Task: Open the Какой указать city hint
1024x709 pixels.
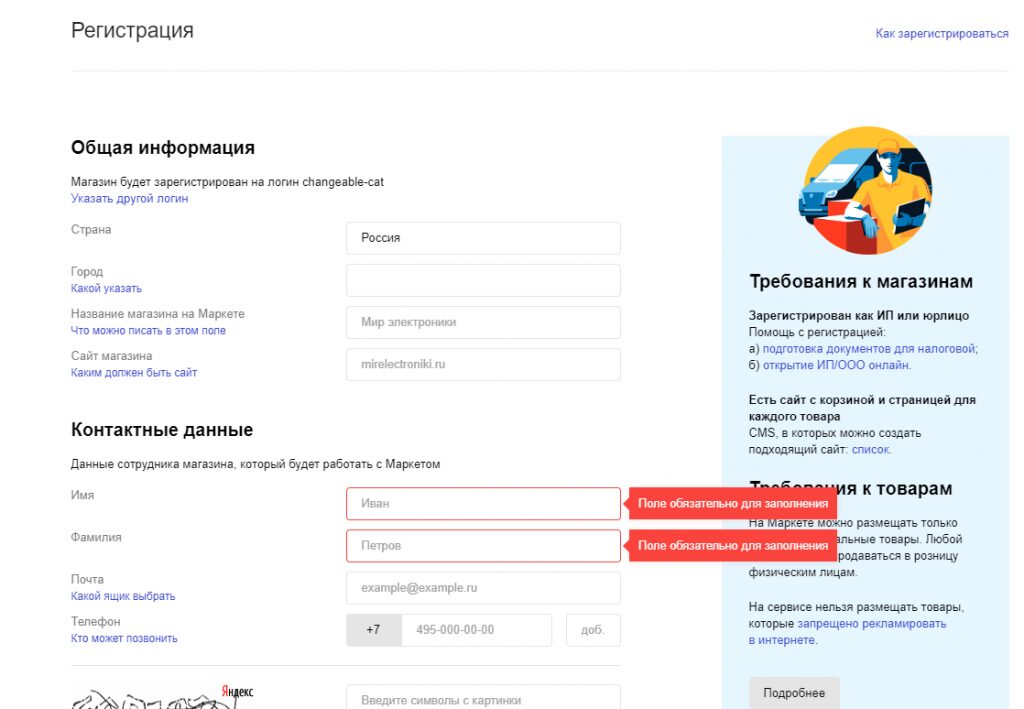Action: [x=106, y=288]
